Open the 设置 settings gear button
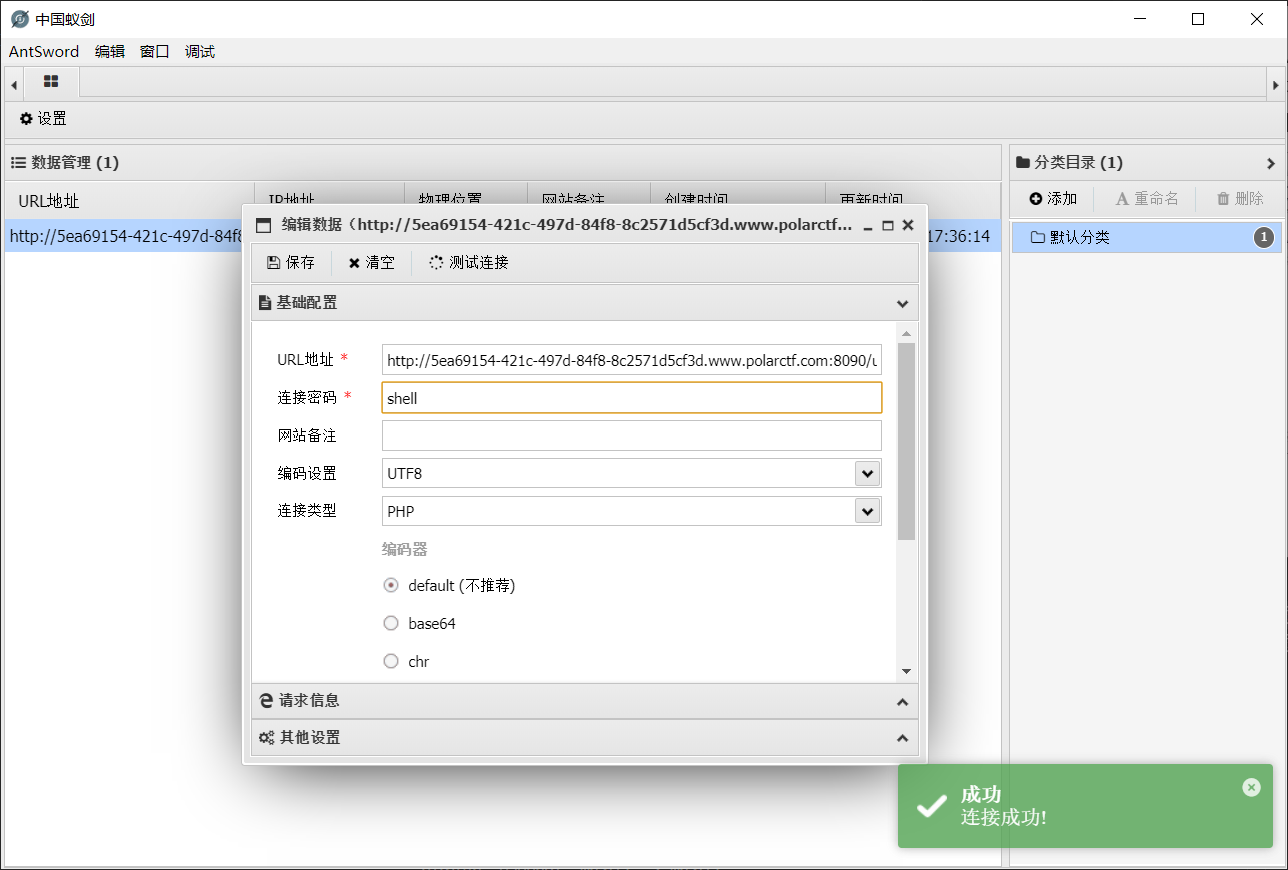This screenshot has width=1288, height=870. 43,119
